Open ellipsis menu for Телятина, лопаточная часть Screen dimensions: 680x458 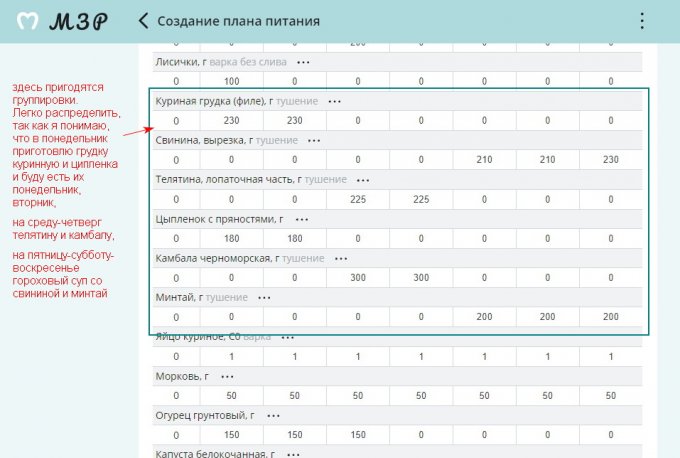[363, 180]
